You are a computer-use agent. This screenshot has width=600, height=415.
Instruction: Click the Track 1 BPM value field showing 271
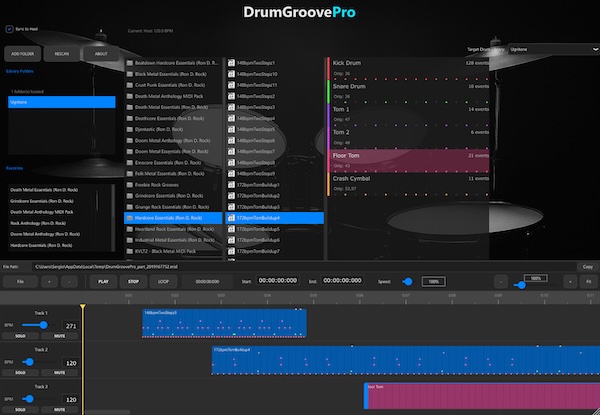[x=71, y=326]
